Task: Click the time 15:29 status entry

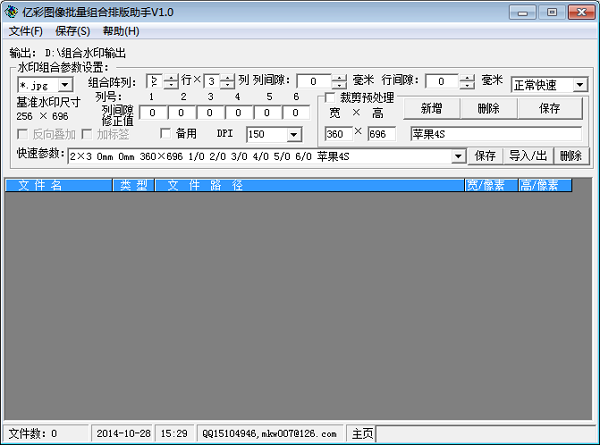Action: pos(174,434)
